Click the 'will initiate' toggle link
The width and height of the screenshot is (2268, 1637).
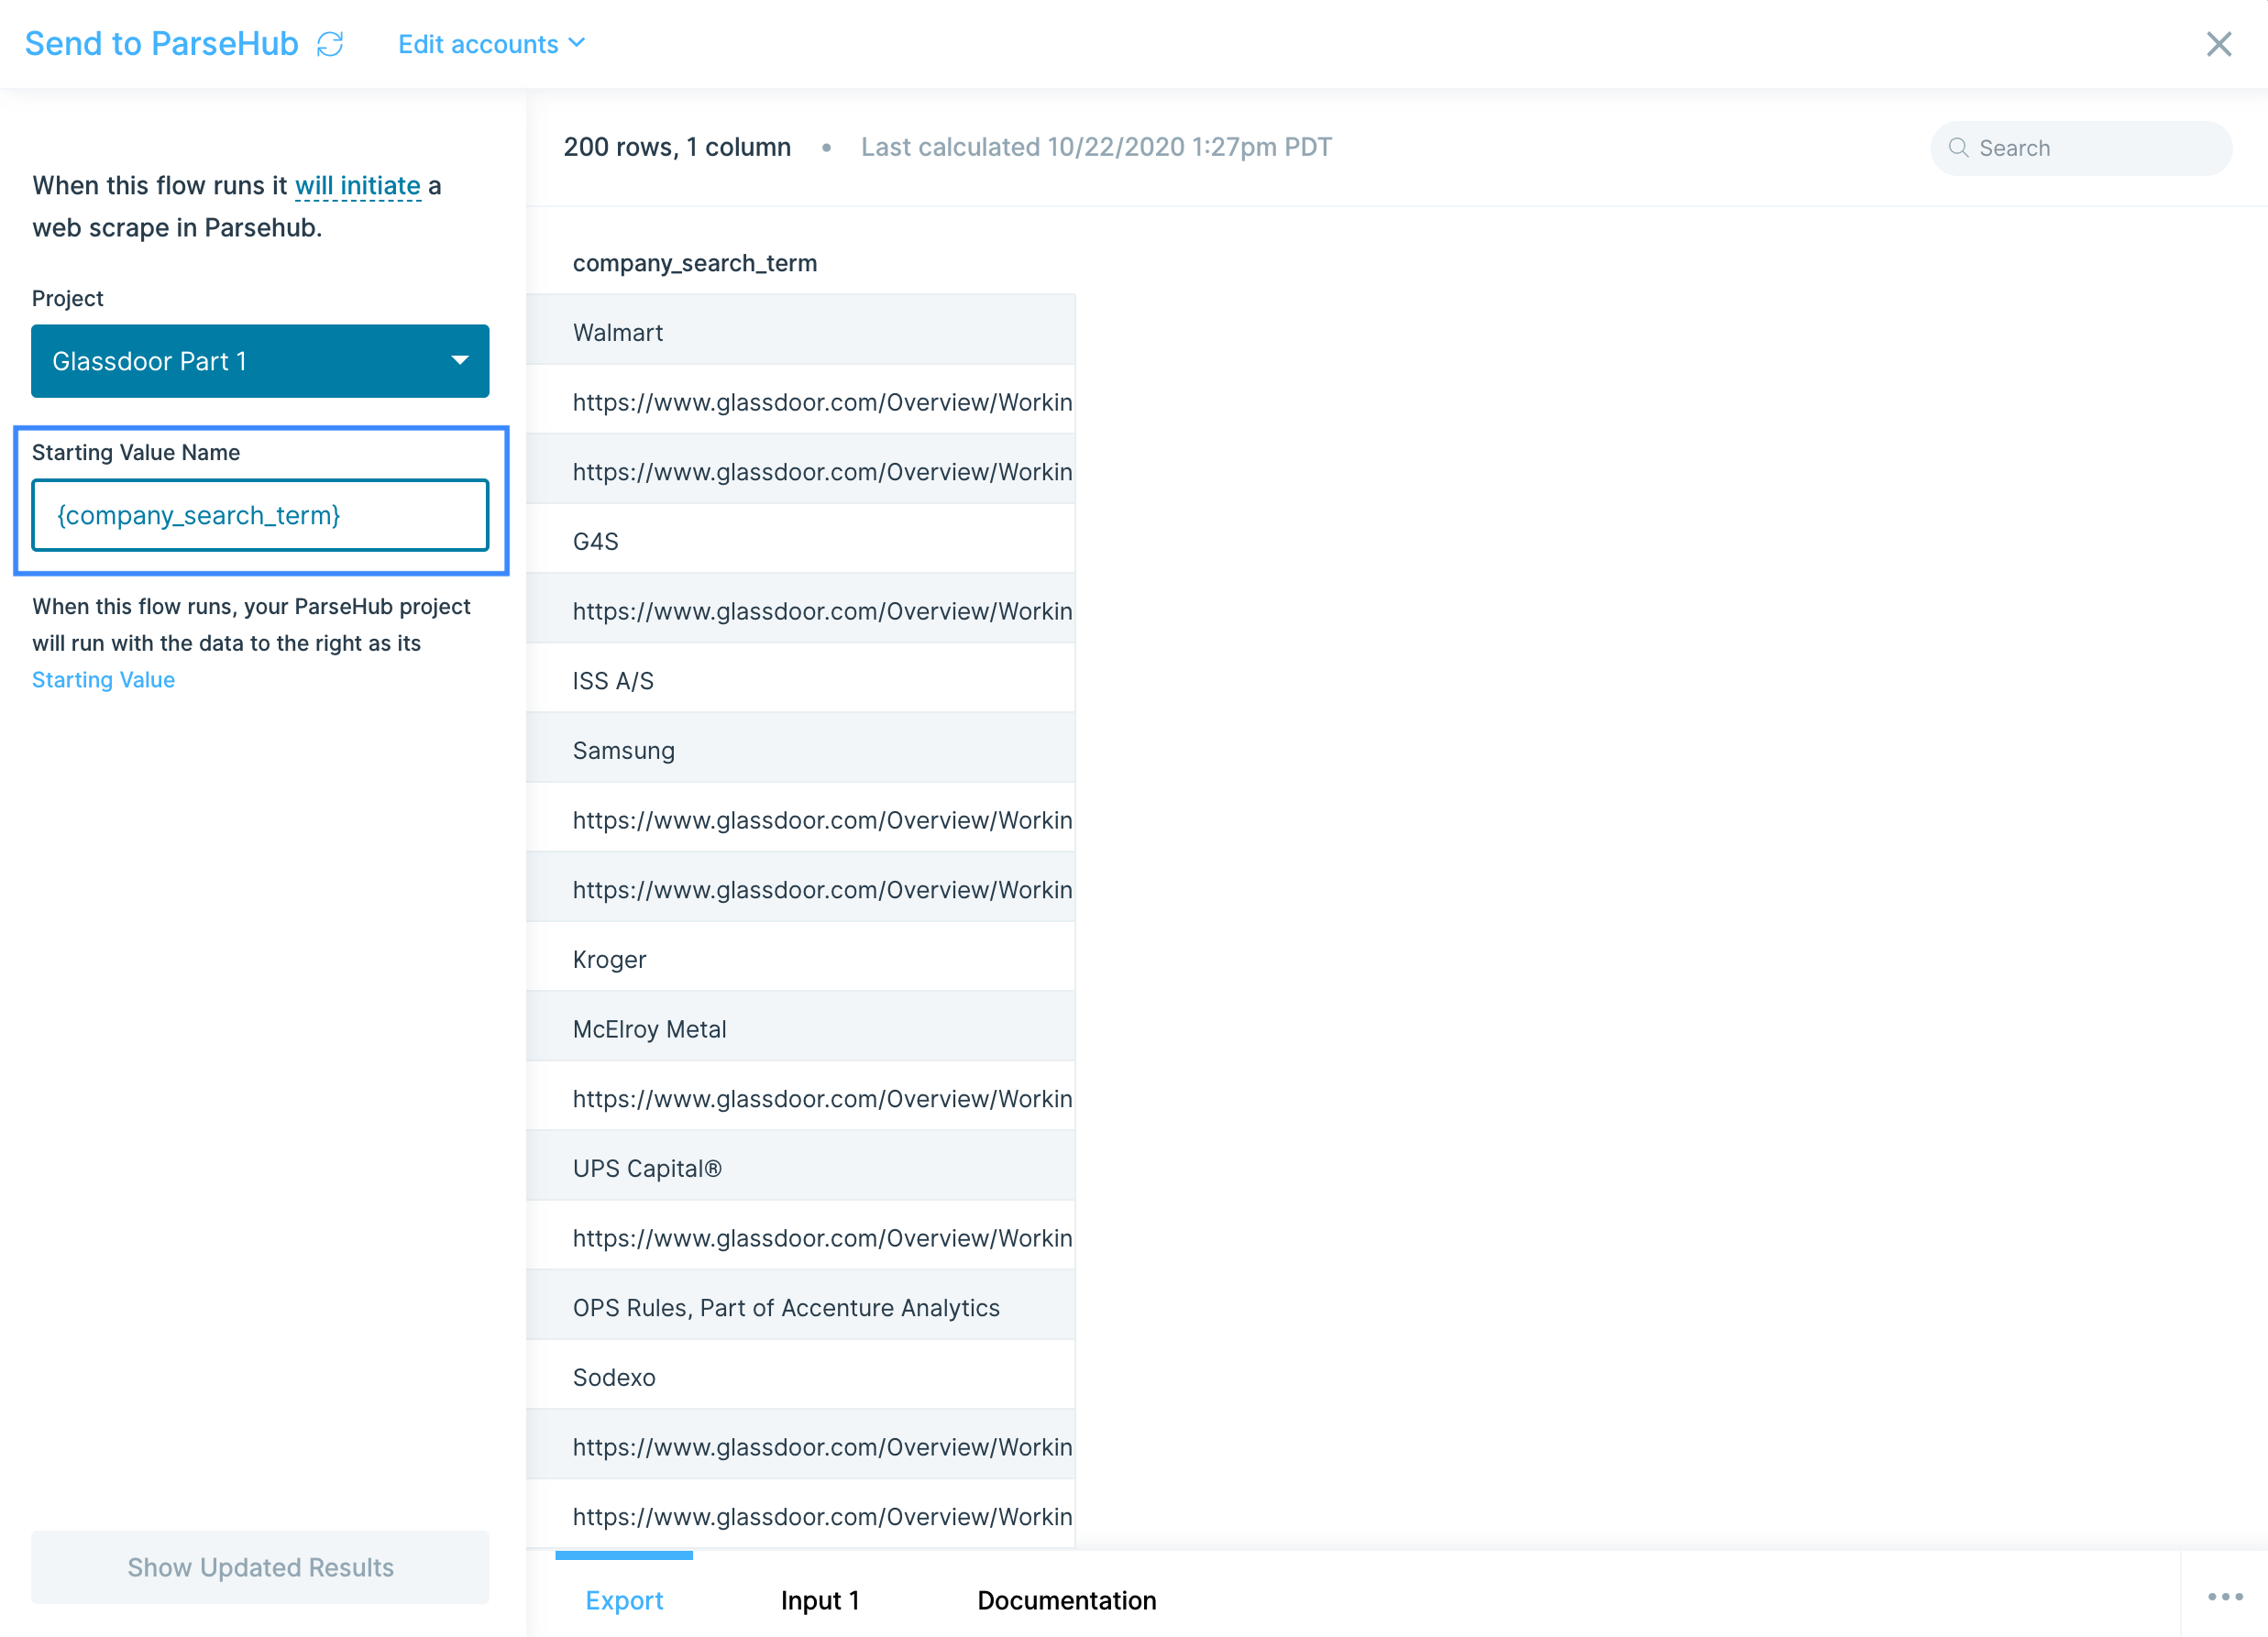(357, 186)
